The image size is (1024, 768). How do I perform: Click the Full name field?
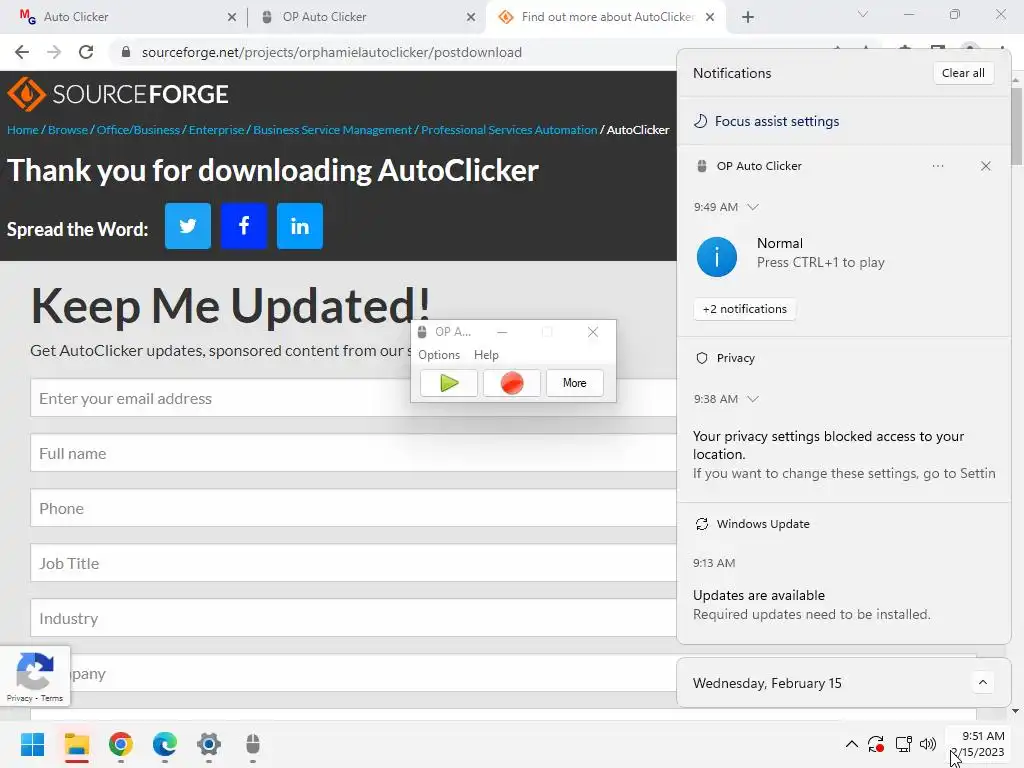[x=353, y=453]
